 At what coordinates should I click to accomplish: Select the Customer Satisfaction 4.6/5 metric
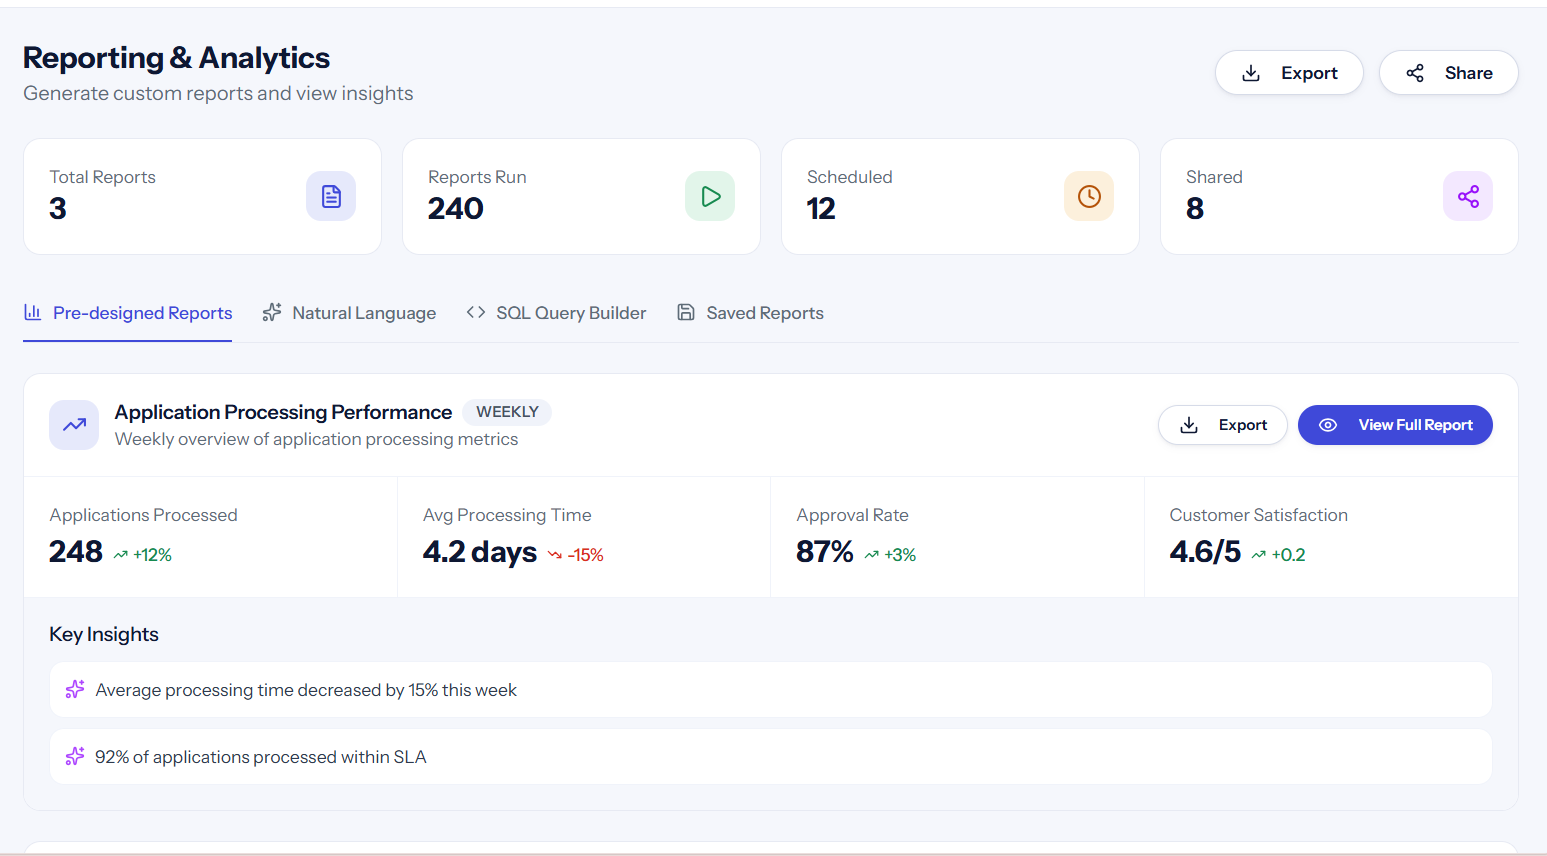1331,537
